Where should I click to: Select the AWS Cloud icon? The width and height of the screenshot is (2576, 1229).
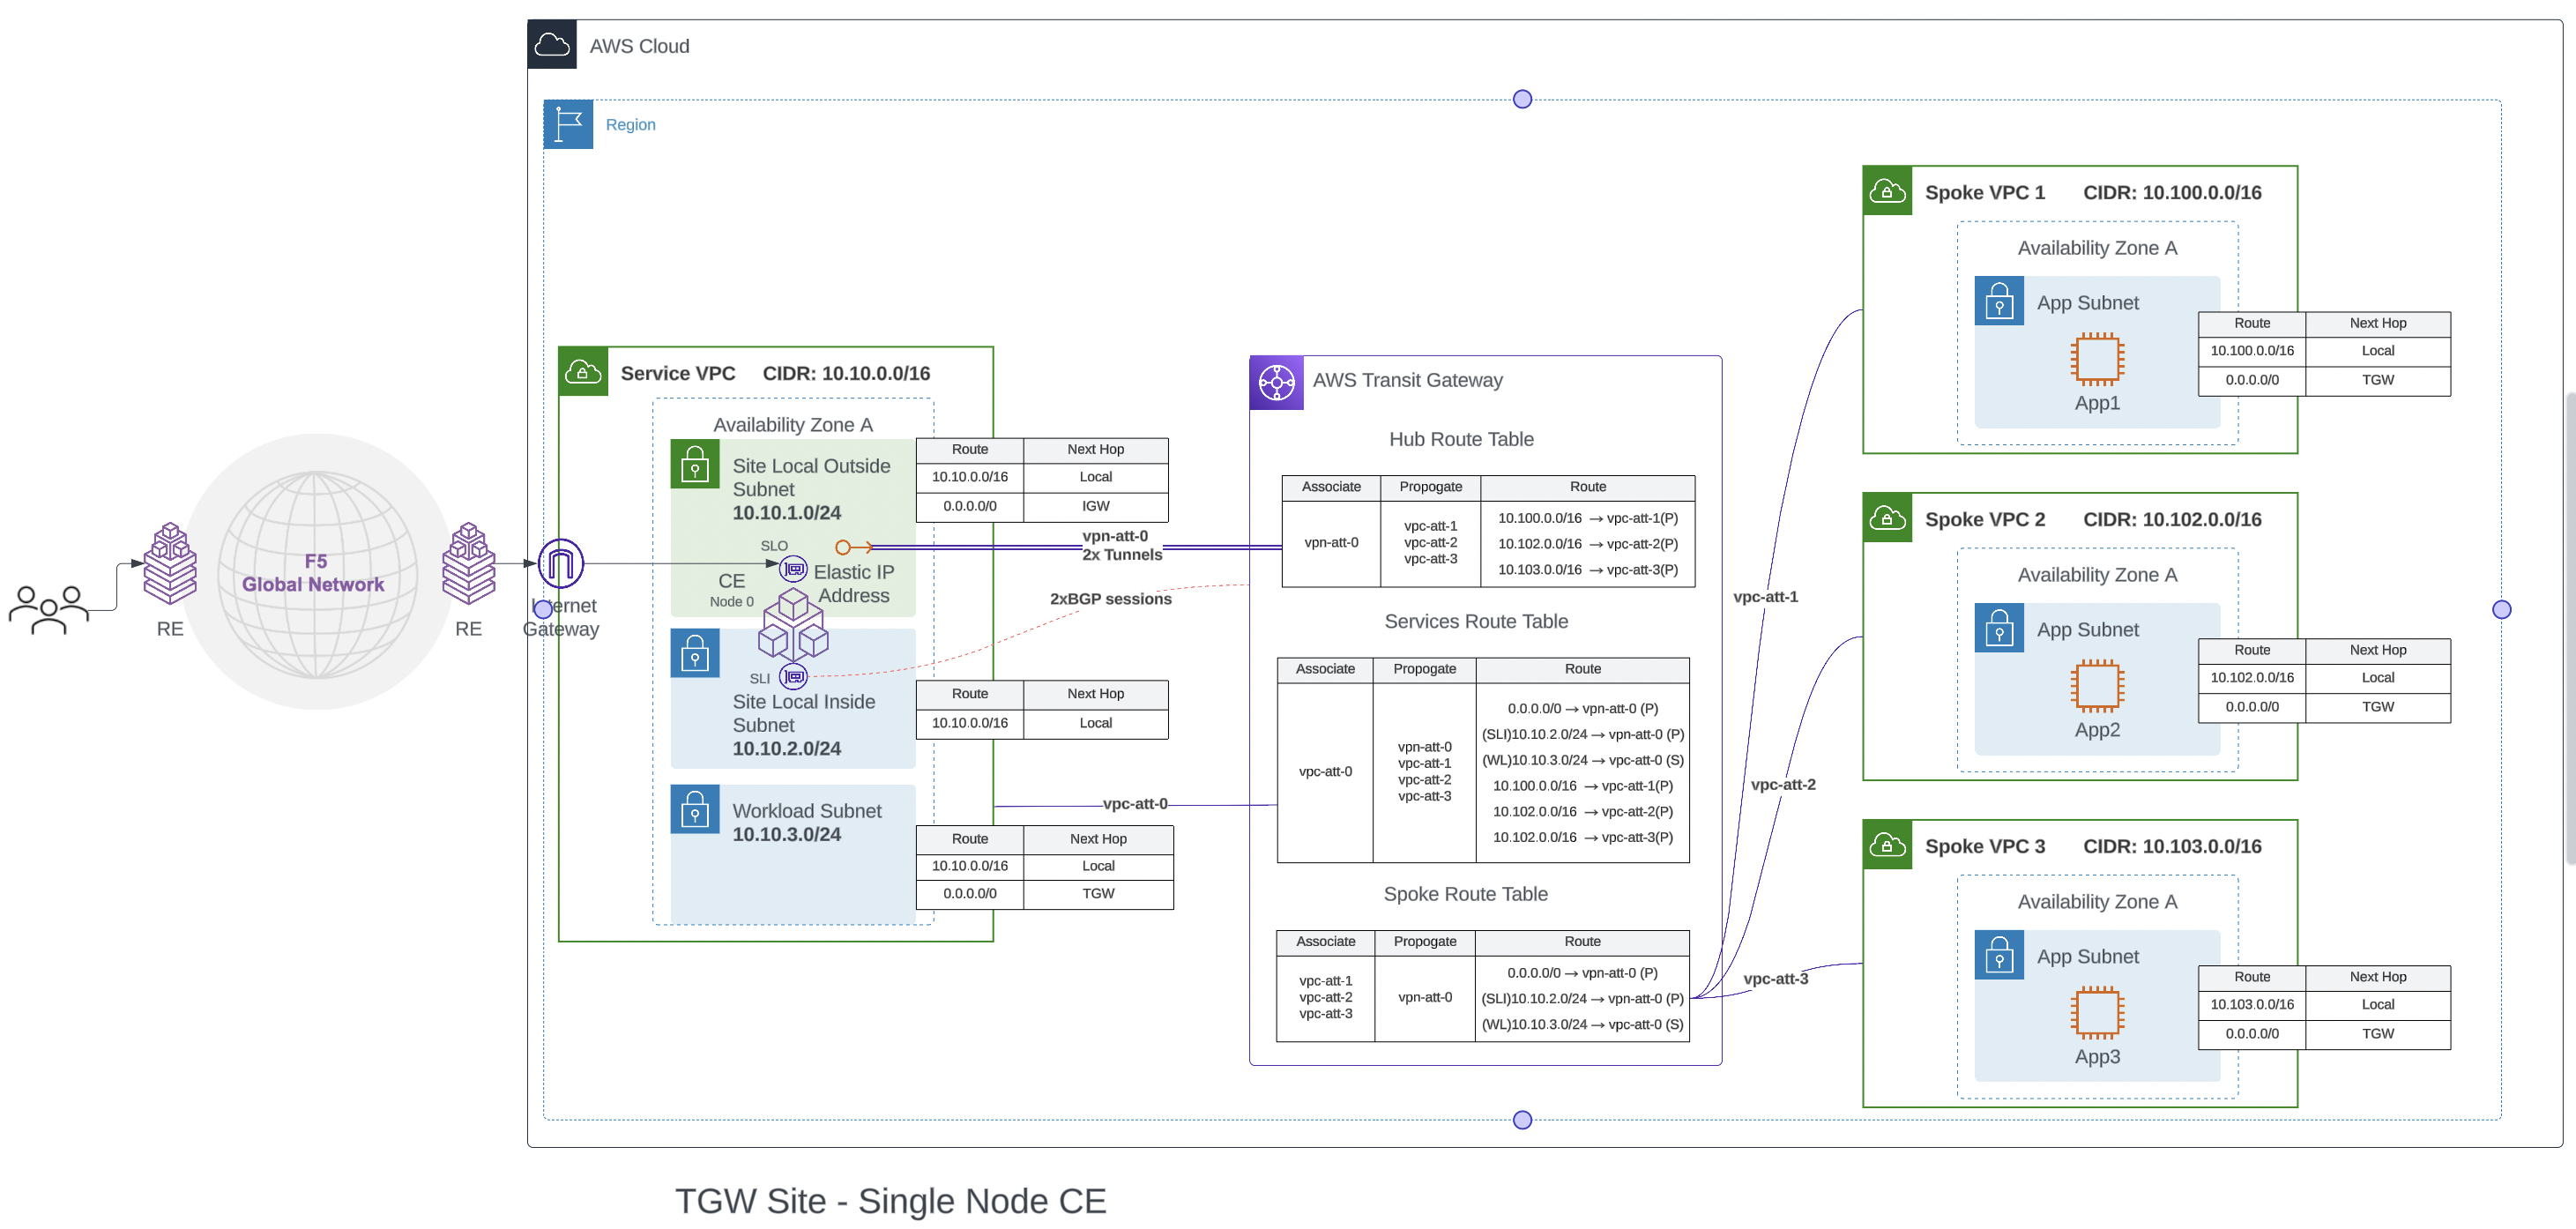(x=552, y=44)
